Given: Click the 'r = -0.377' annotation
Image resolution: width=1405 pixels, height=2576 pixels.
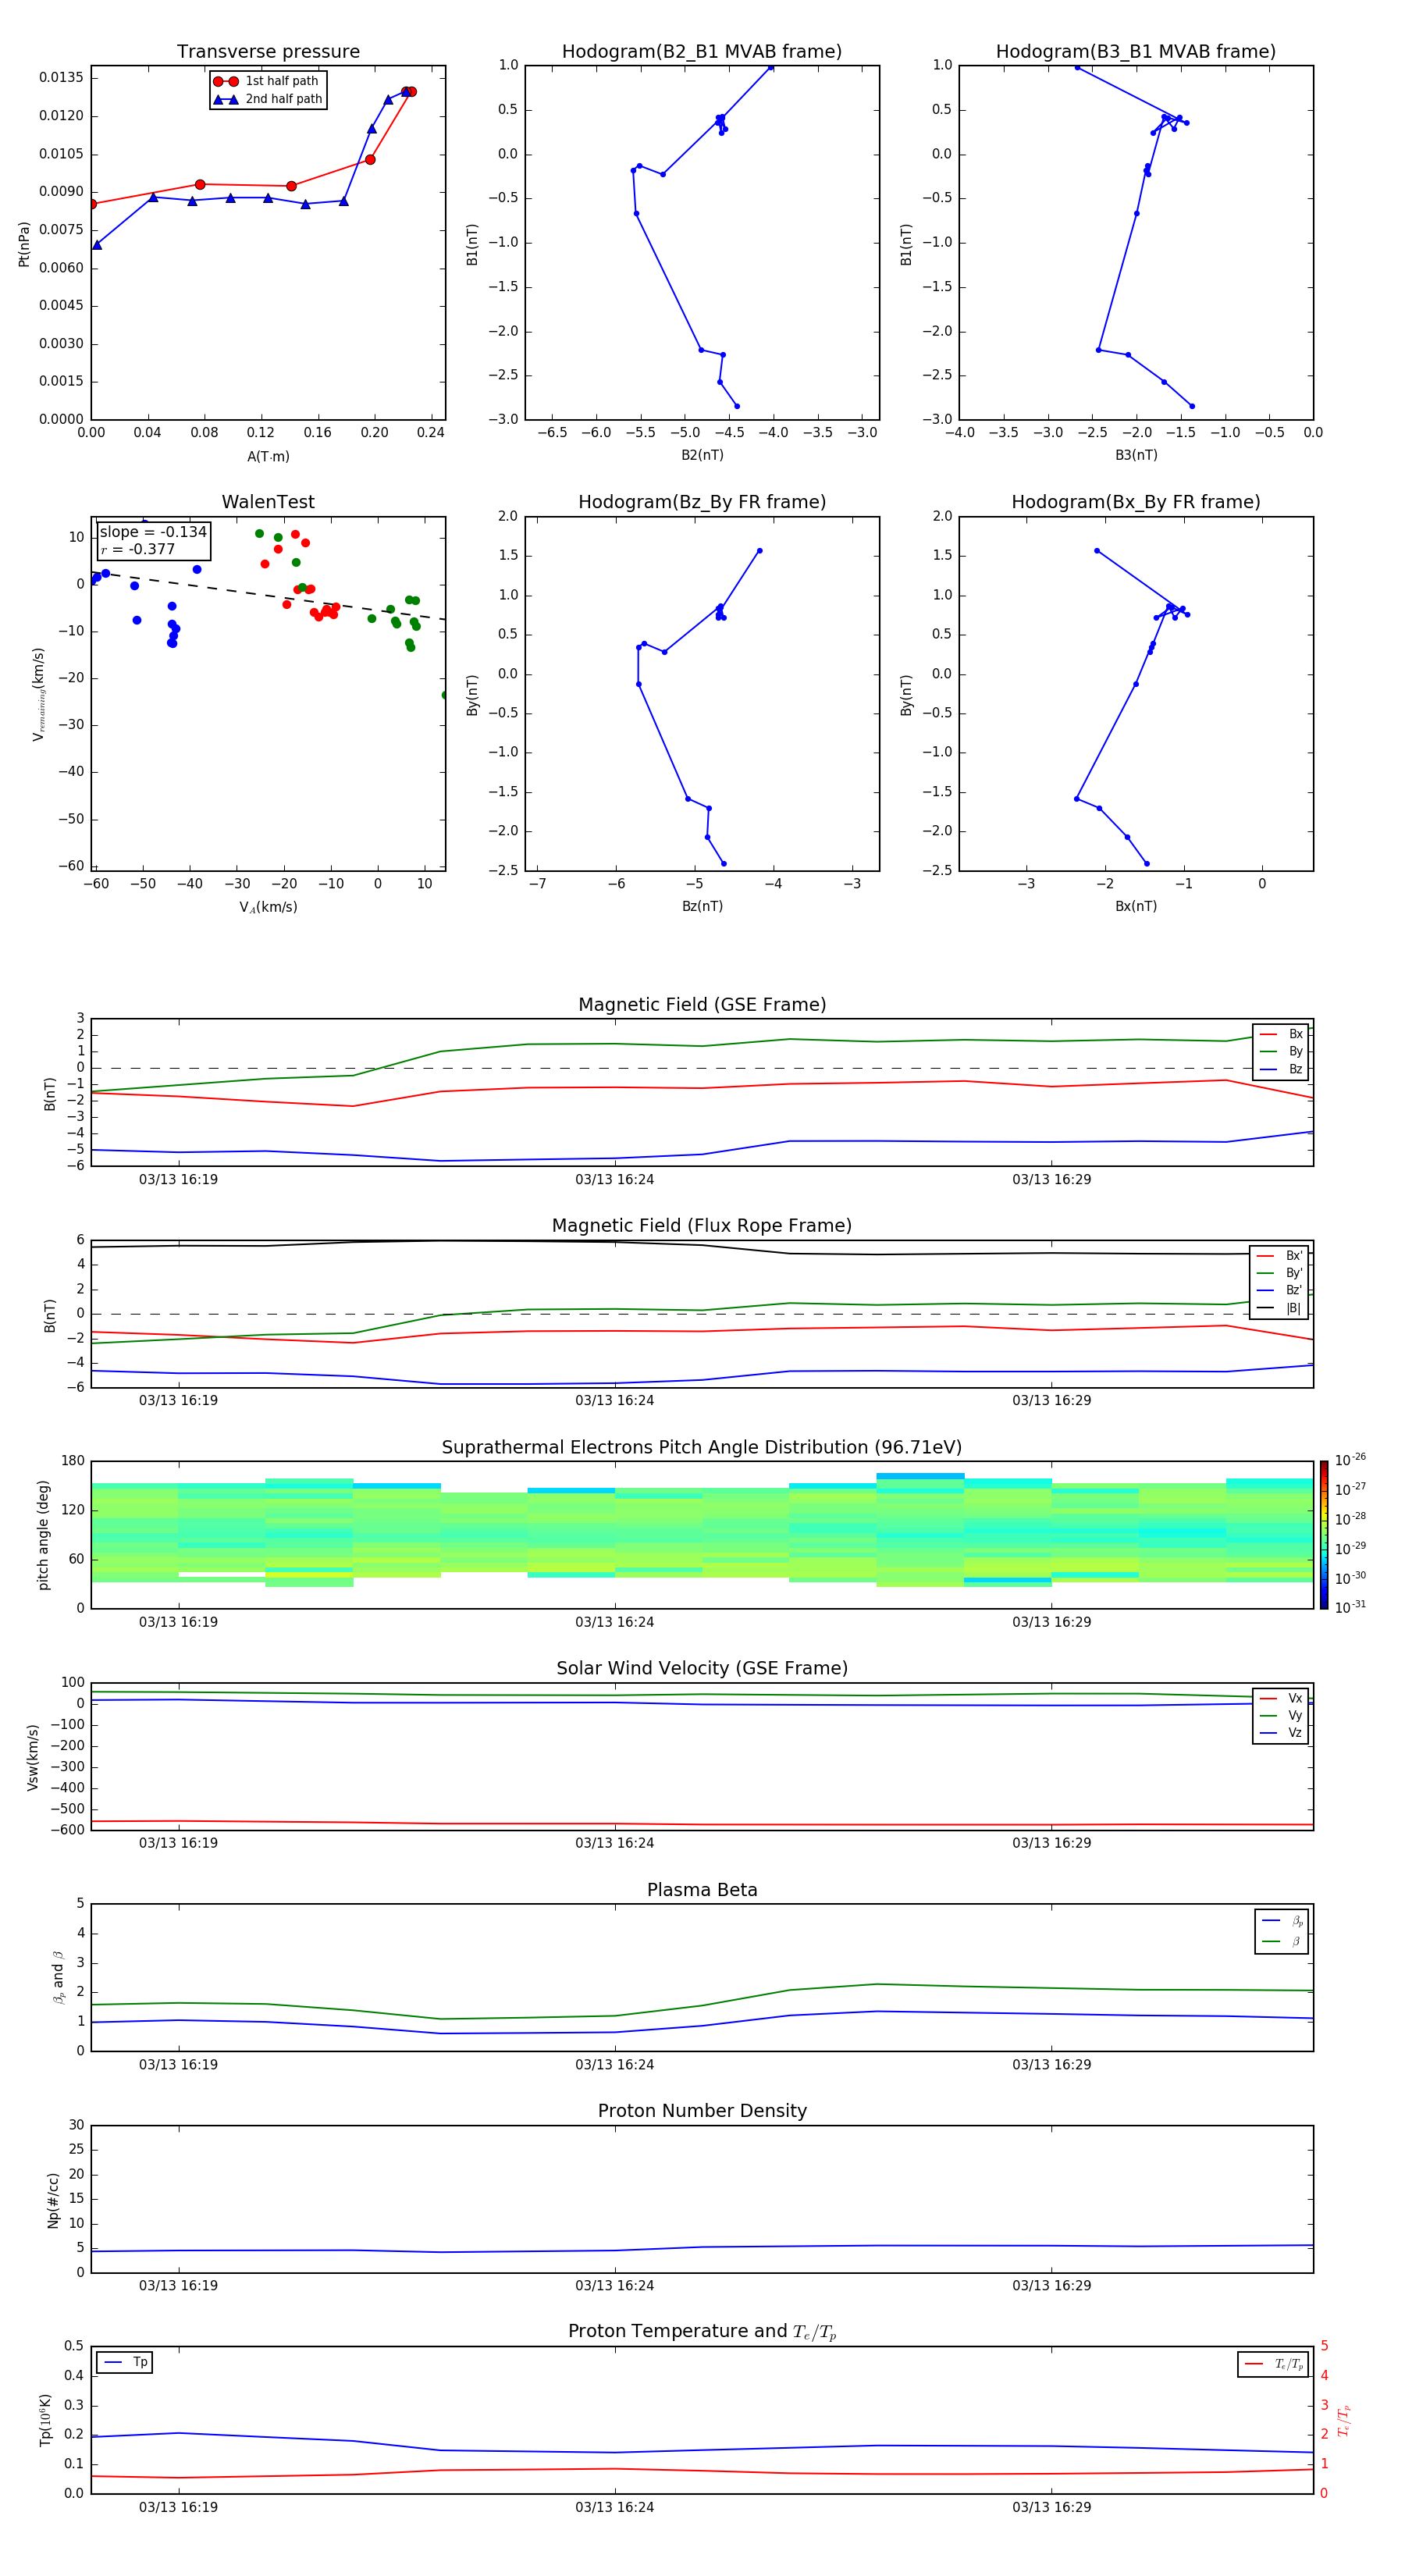Looking at the screenshot, I should (138, 549).
